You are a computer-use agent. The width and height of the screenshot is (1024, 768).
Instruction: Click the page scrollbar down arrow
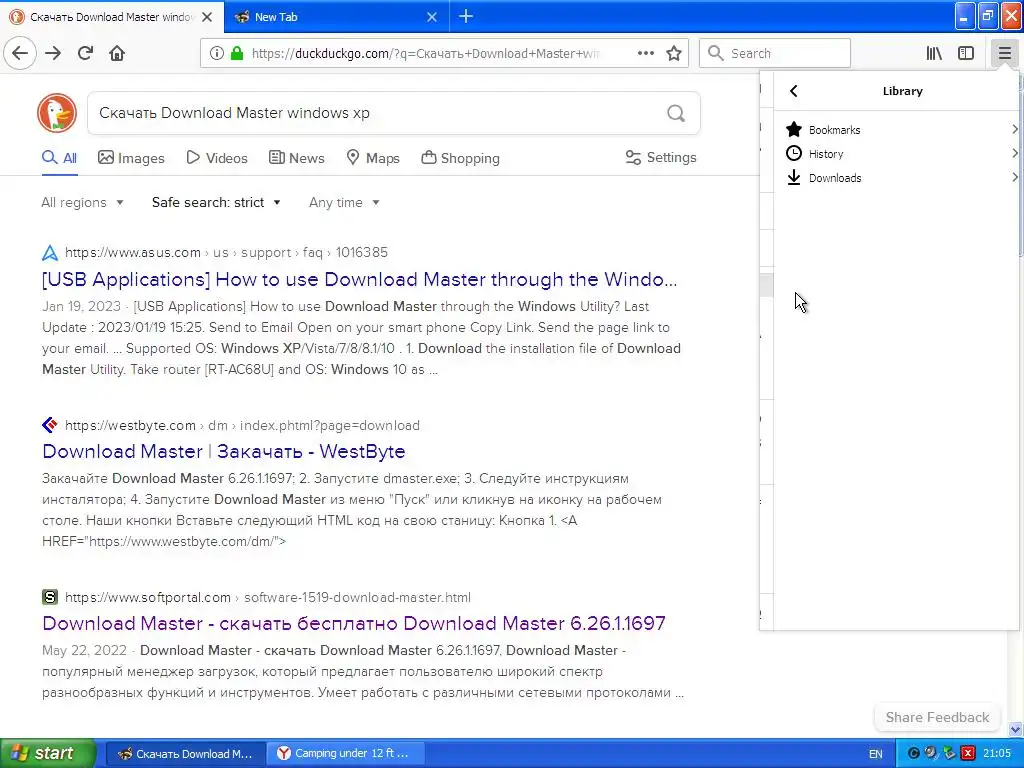coord(1016,729)
